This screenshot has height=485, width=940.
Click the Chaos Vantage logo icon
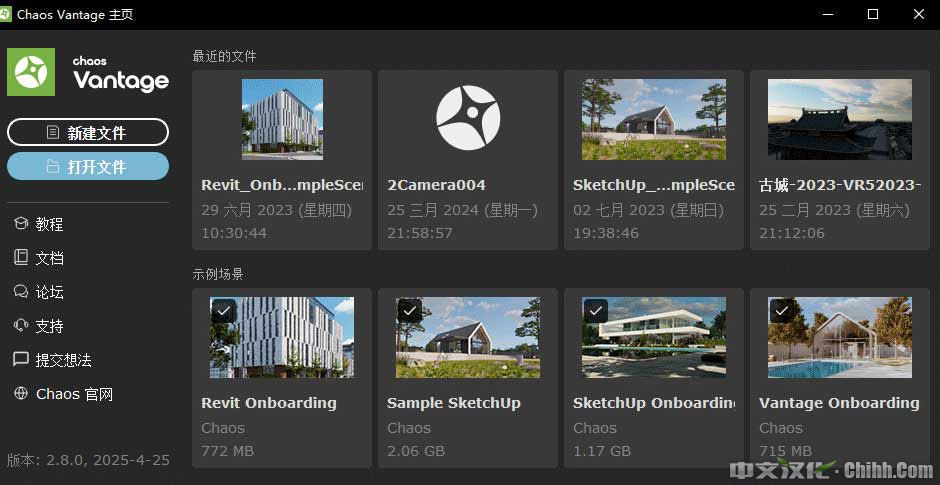click(x=31, y=72)
